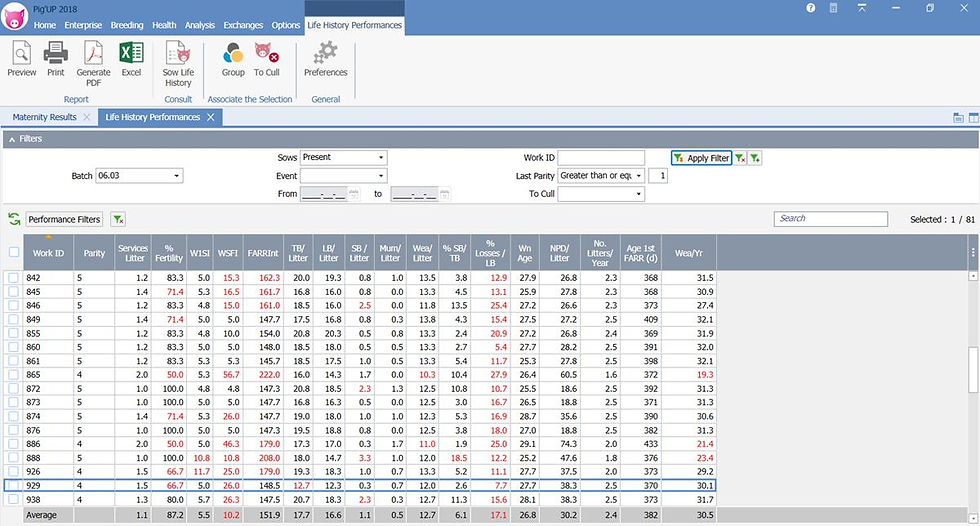Open the Health menu

[x=164, y=25]
